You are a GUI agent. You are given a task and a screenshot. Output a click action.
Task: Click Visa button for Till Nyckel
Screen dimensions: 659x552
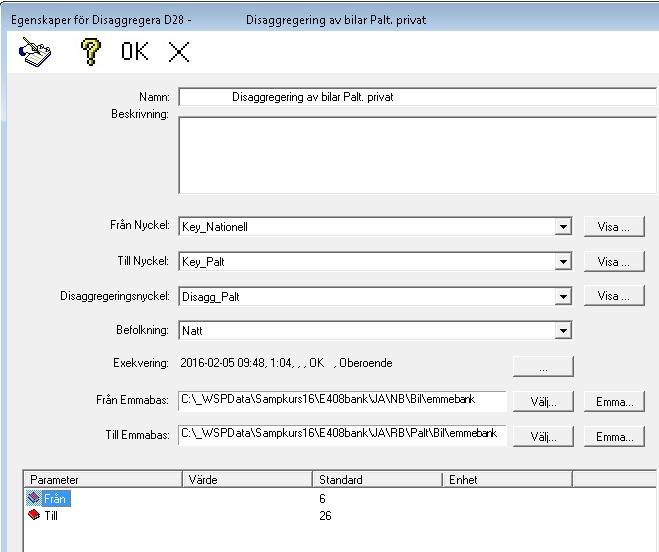[x=614, y=262]
